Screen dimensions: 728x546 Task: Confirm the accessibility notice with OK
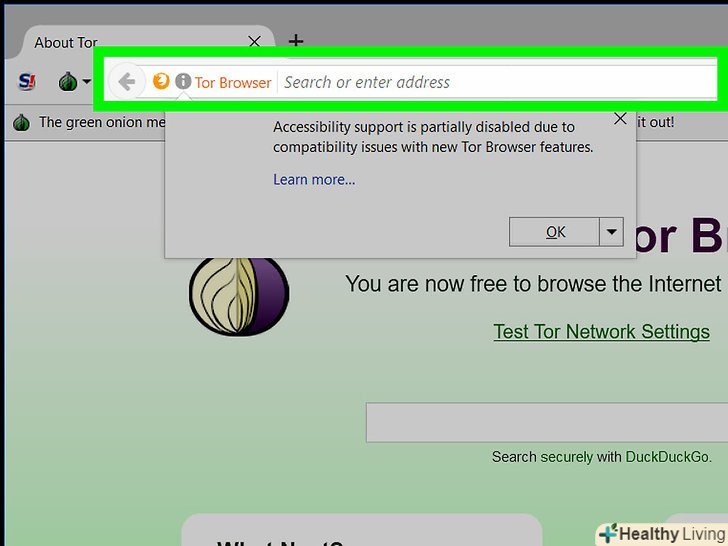(x=554, y=232)
